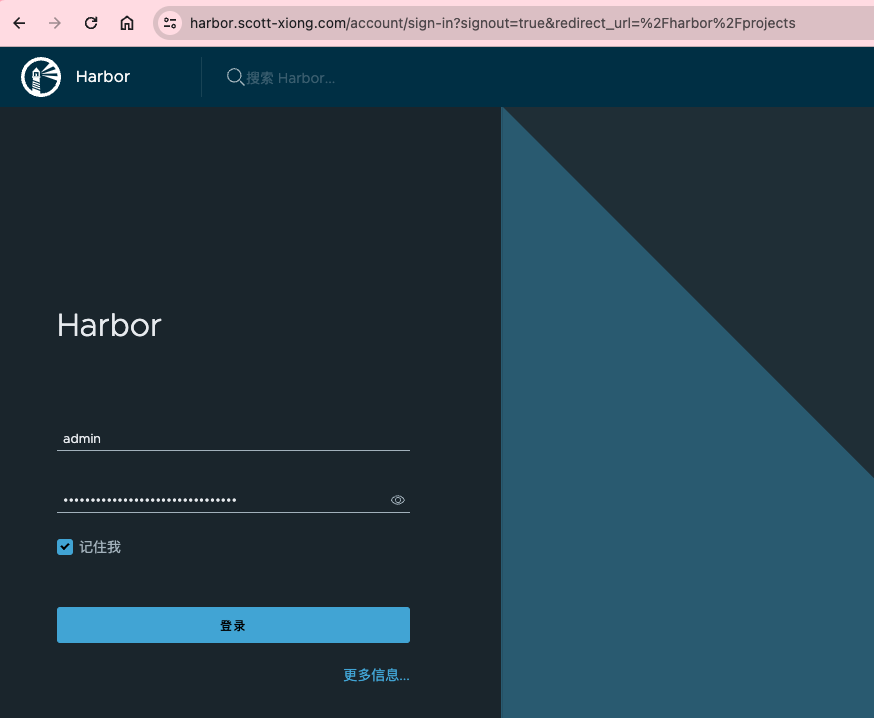Click the search magnifier icon
Image resolution: width=874 pixels, height=718 pixels.
tap(235, 77)
